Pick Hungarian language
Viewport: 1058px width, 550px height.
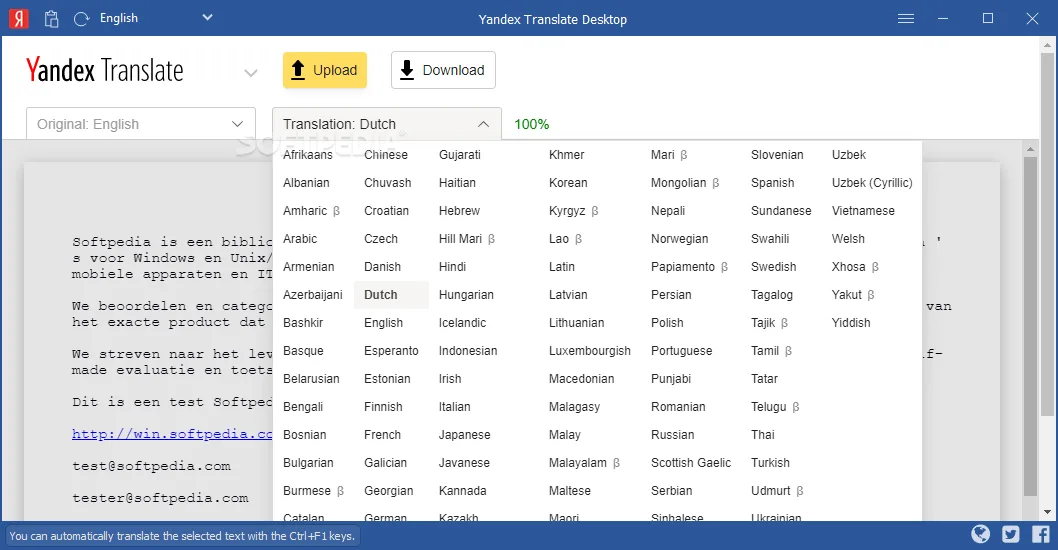(466, 295)
